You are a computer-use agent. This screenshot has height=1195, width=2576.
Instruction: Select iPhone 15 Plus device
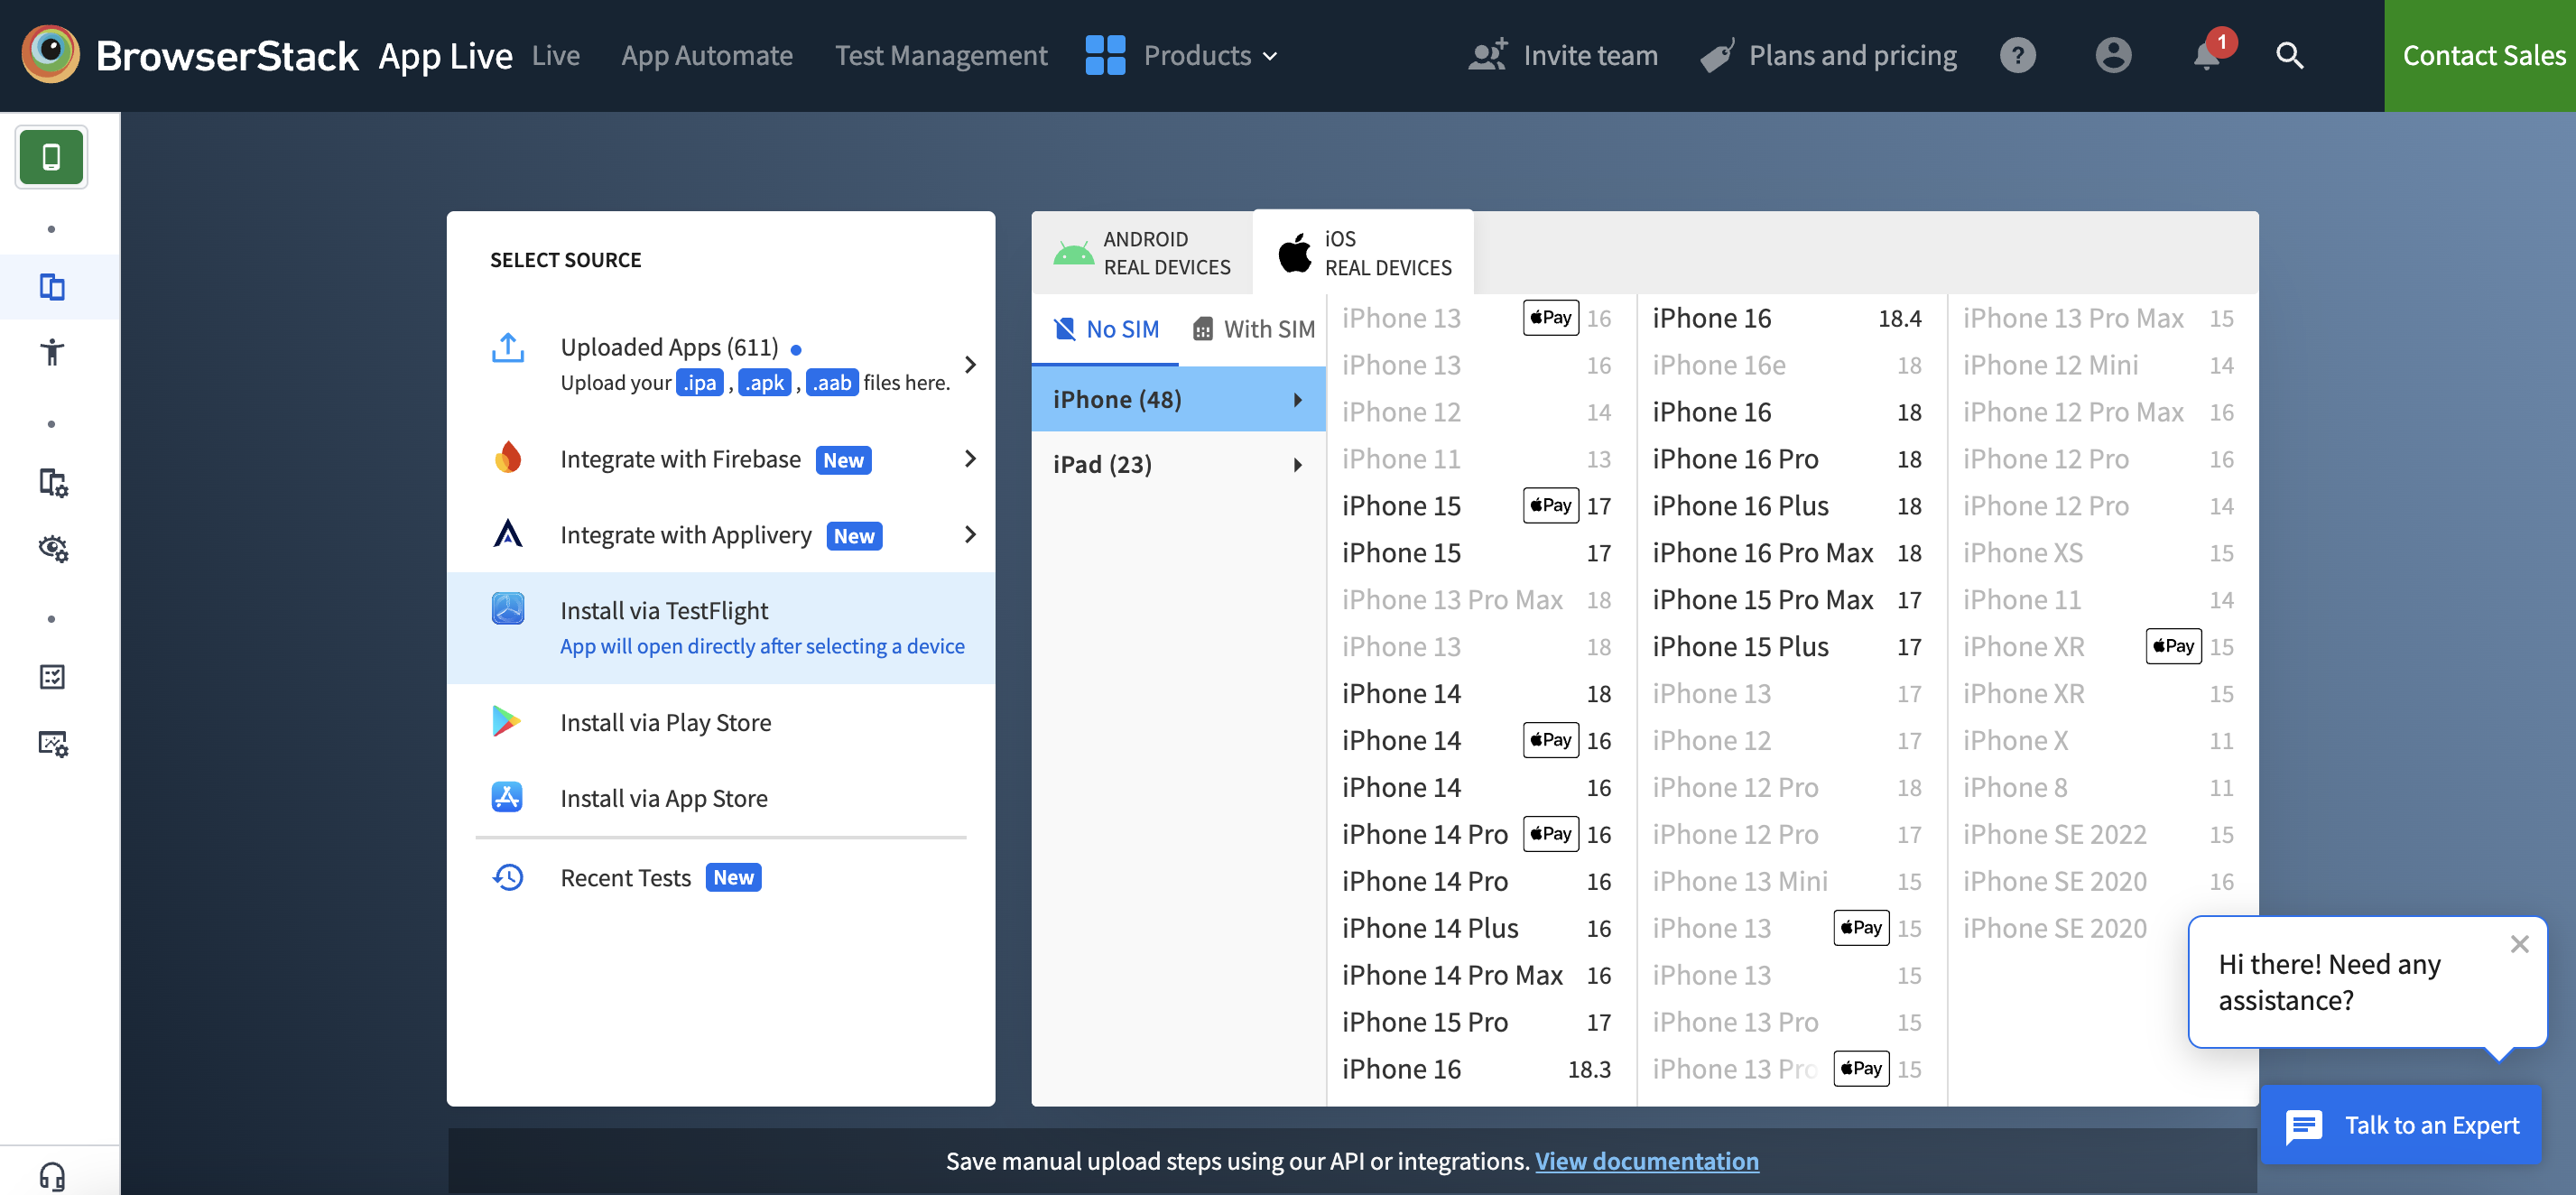(1786, 647)
